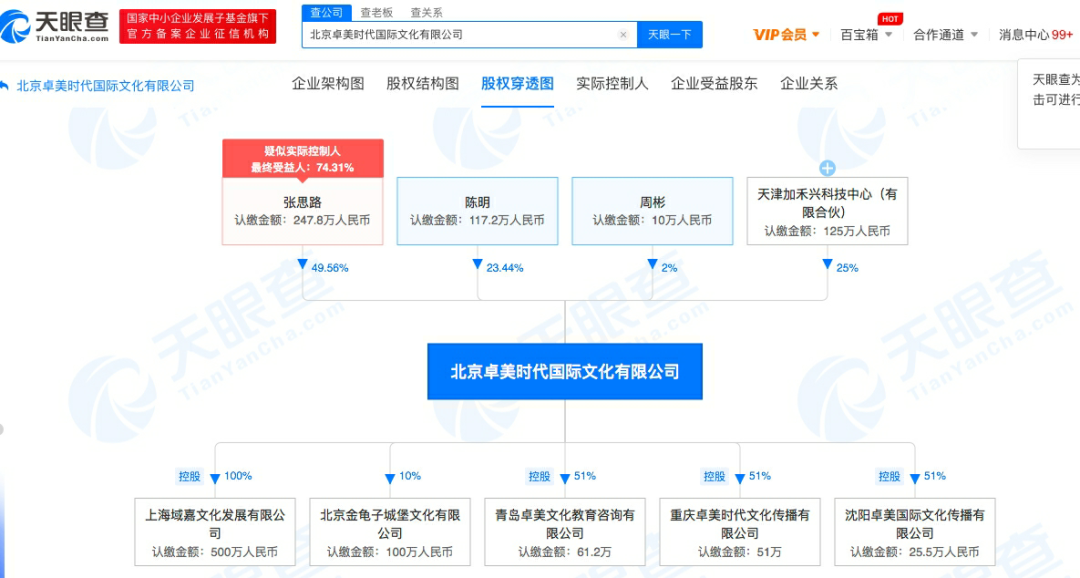Screen dimensions: 1080x578
Task: Expand plus icon above 天津加禾兴科技中心
Action: [827, 168]
